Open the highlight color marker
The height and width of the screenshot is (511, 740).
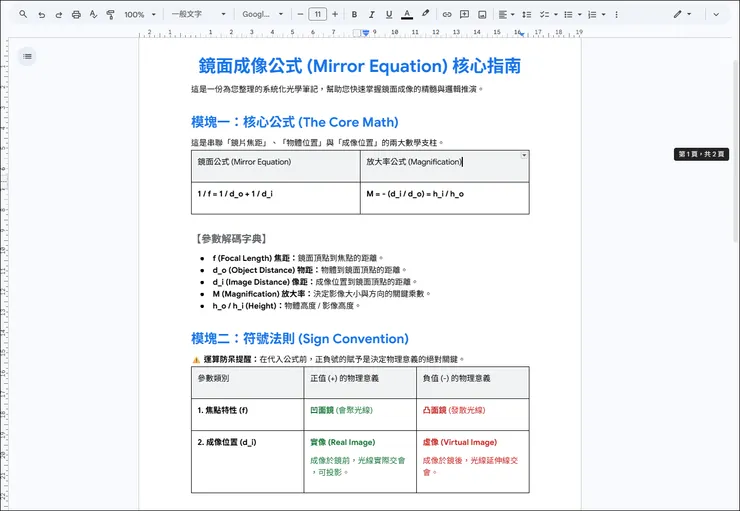click(425, 14)
